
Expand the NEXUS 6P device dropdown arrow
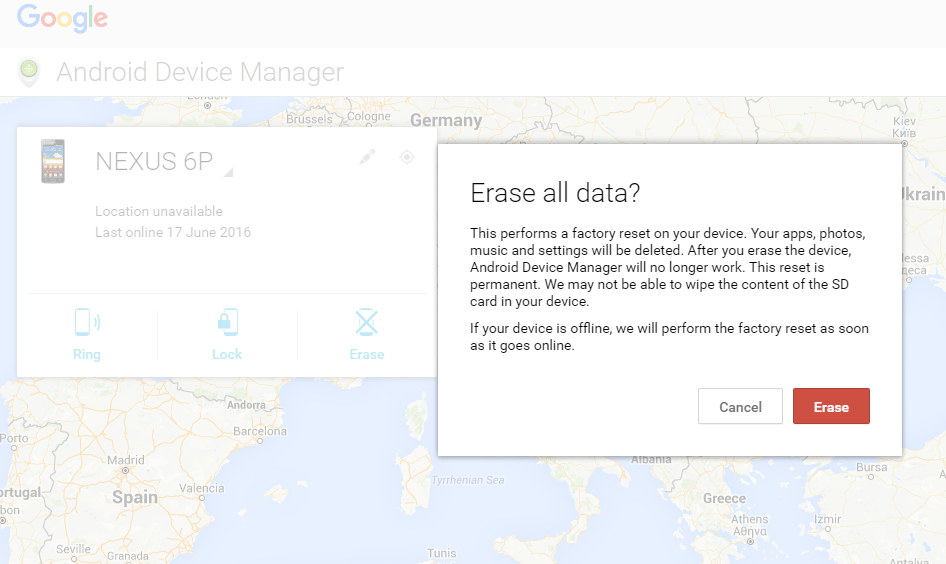(x=228, y=173)
